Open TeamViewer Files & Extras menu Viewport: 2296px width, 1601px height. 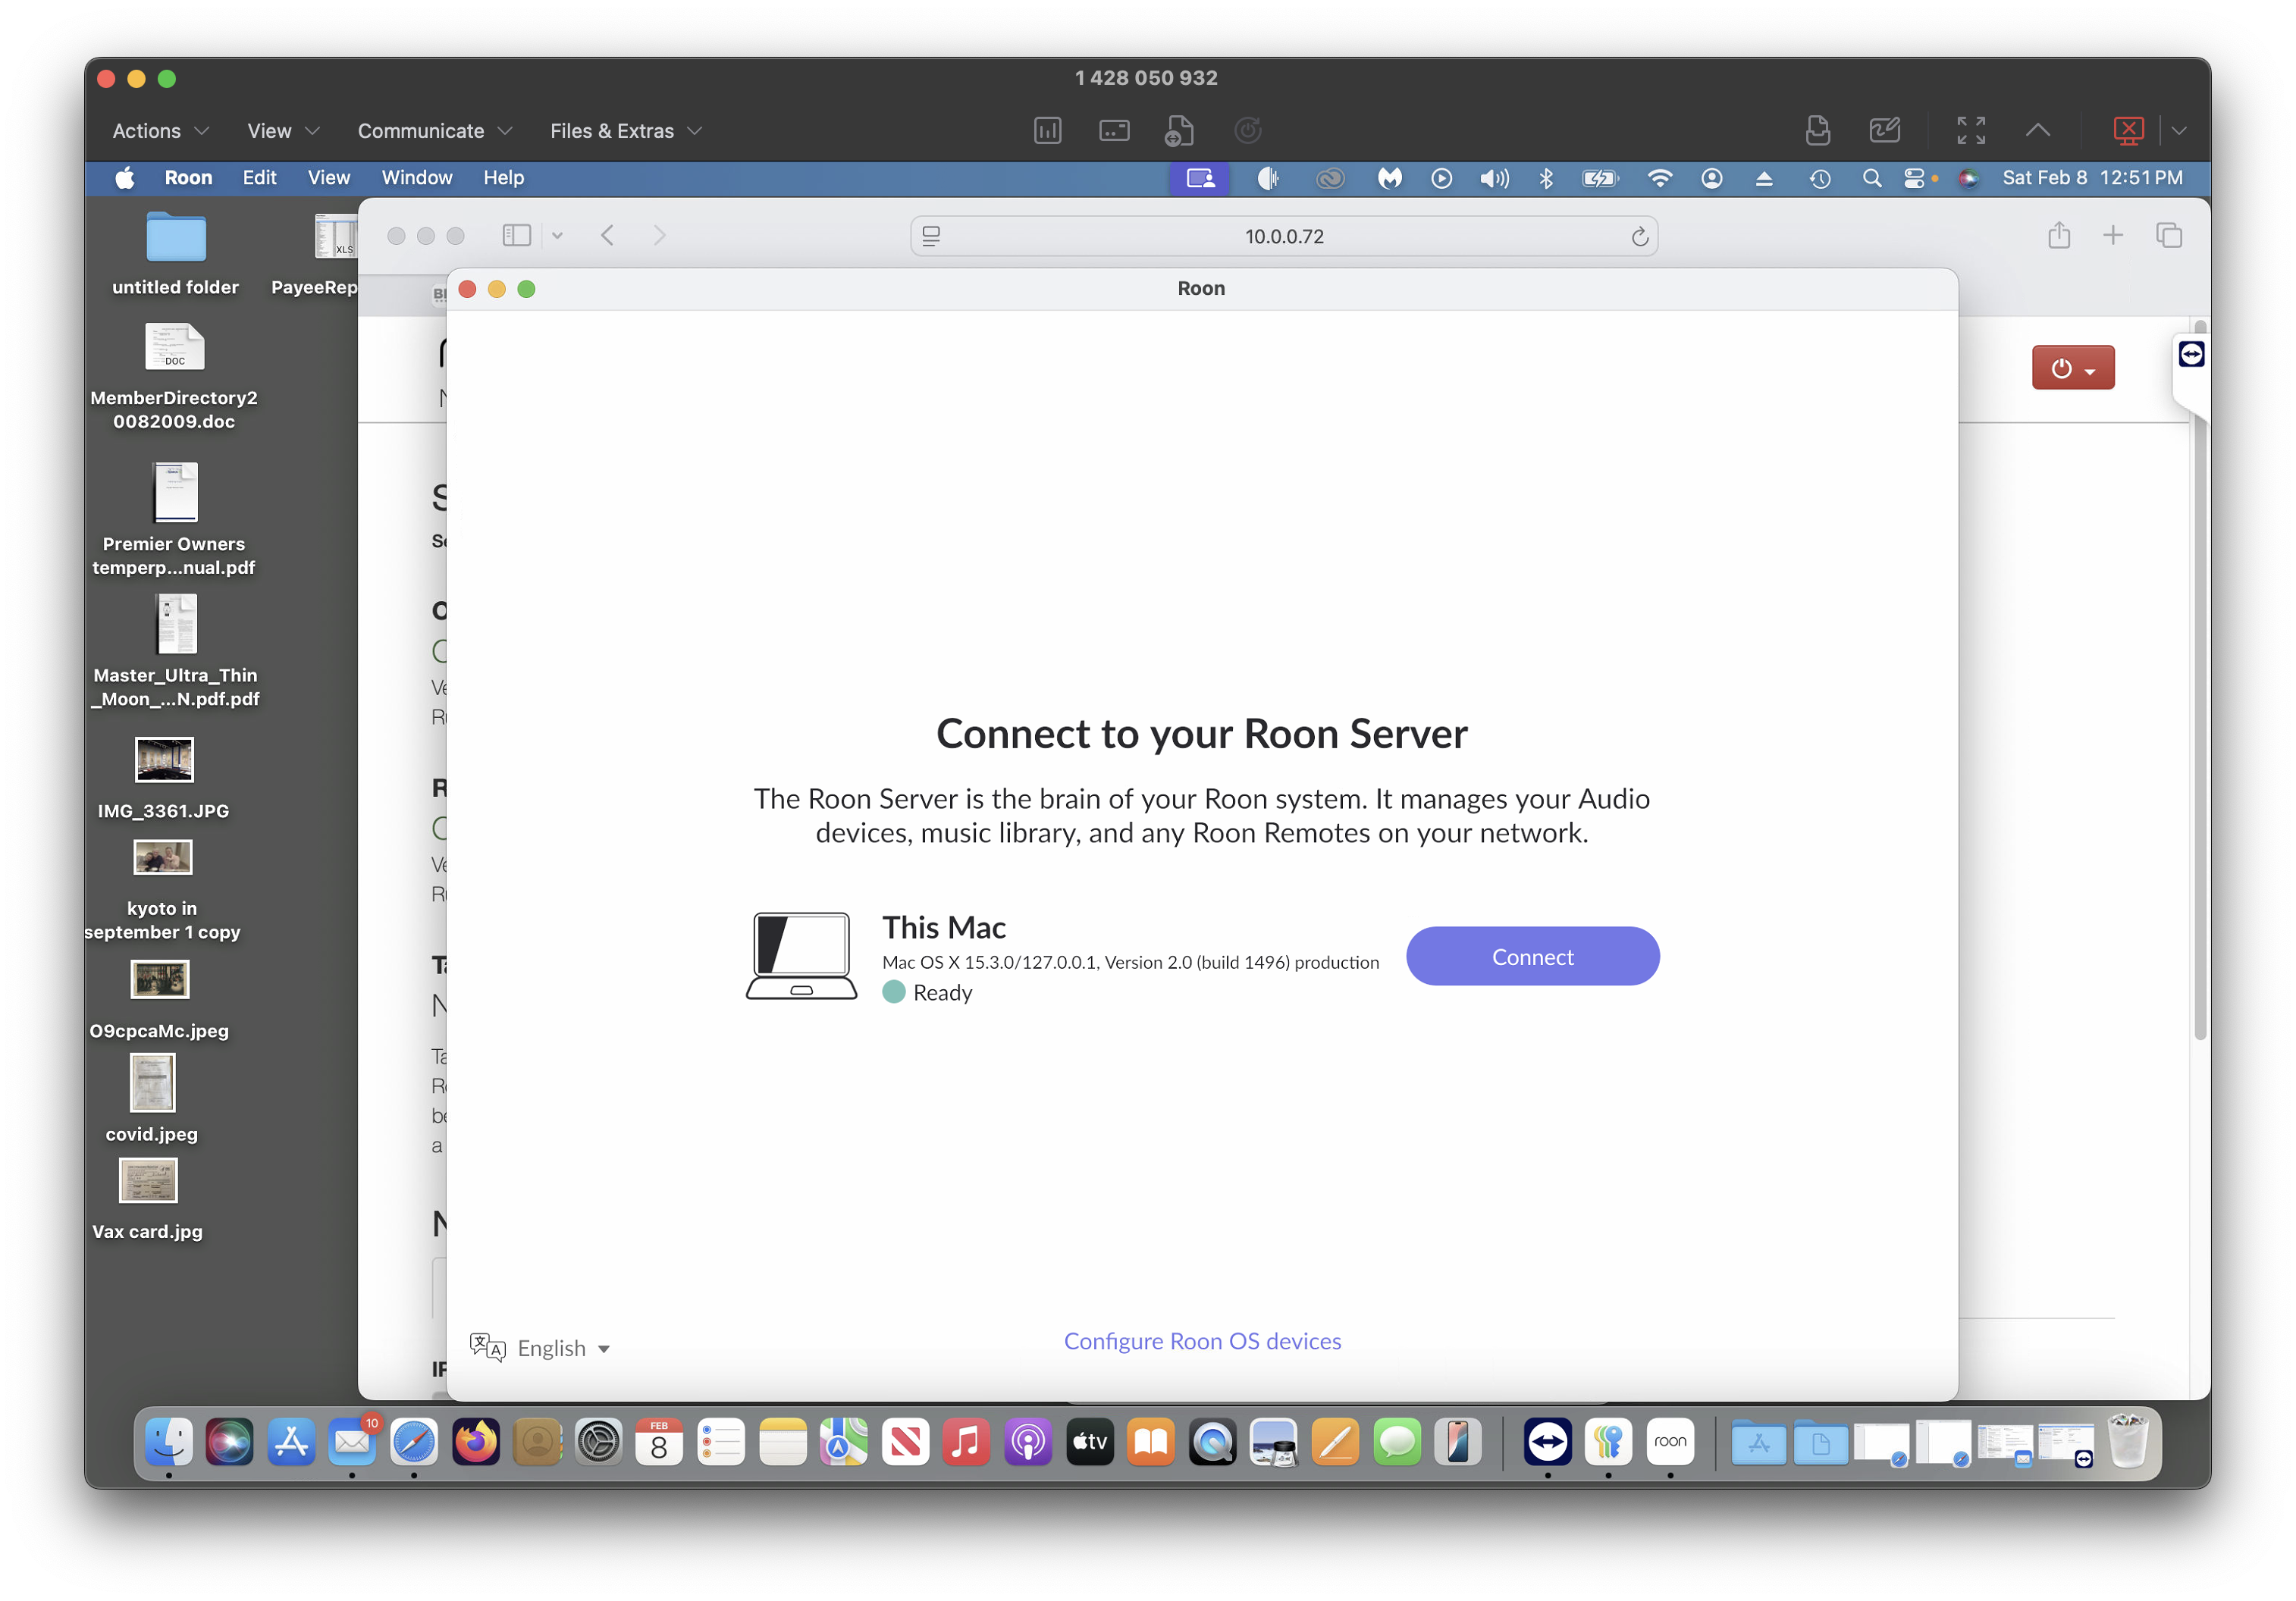click(x=626, y=131)
